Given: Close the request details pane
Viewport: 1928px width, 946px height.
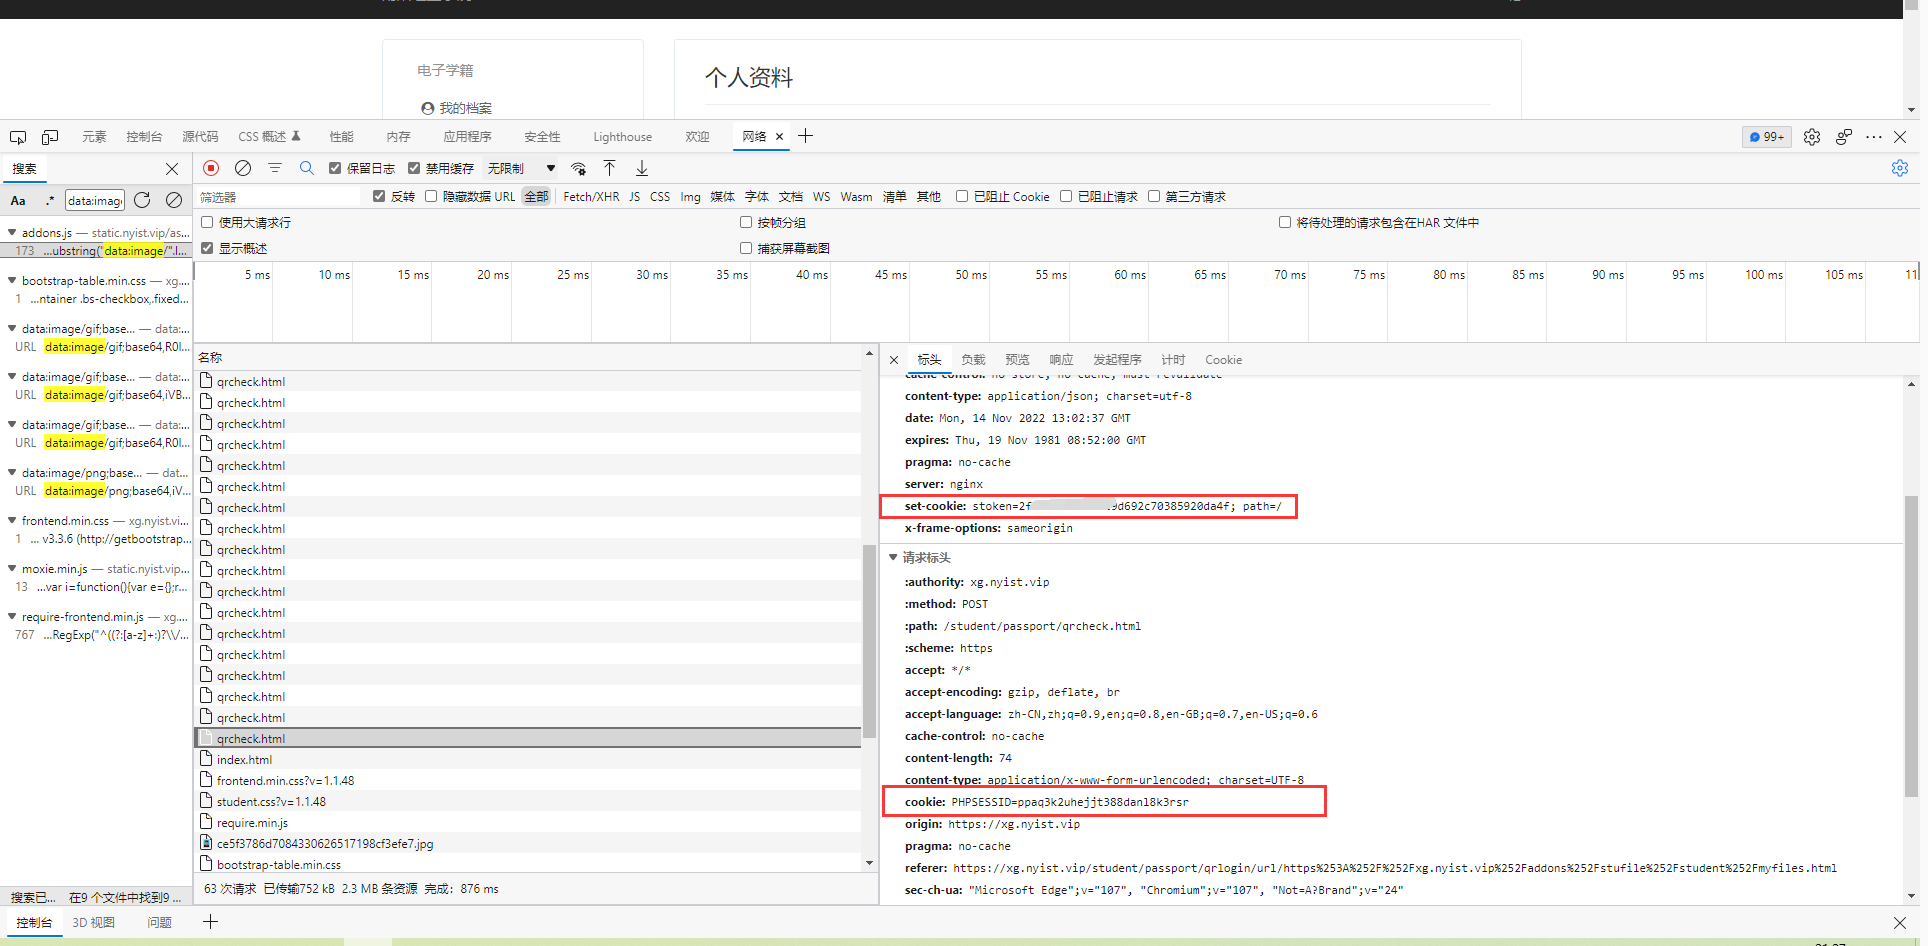Looking at the screenshot, I should pos(894,360).
